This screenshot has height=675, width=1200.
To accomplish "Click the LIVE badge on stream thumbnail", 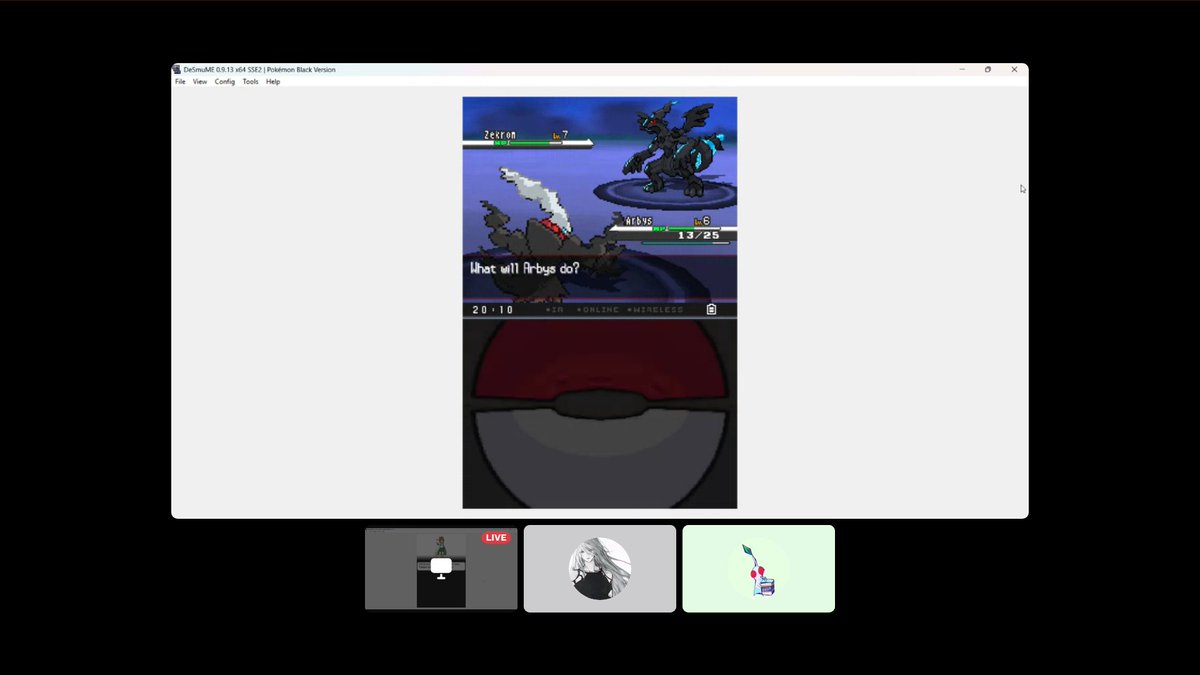I will 496,538.
